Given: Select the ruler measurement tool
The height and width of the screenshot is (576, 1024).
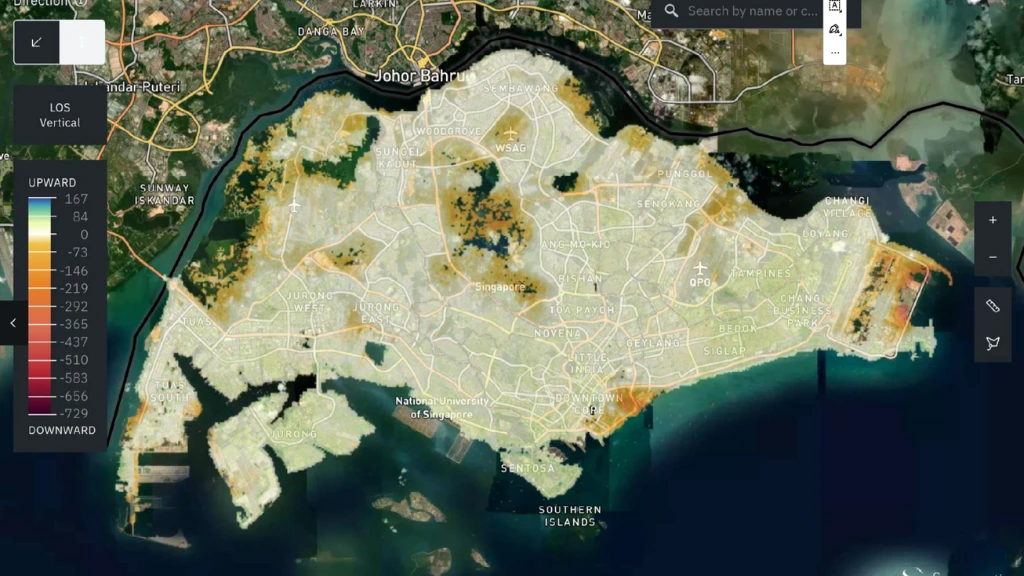Looking at the screenshot, I should click(x=992, y=306).
